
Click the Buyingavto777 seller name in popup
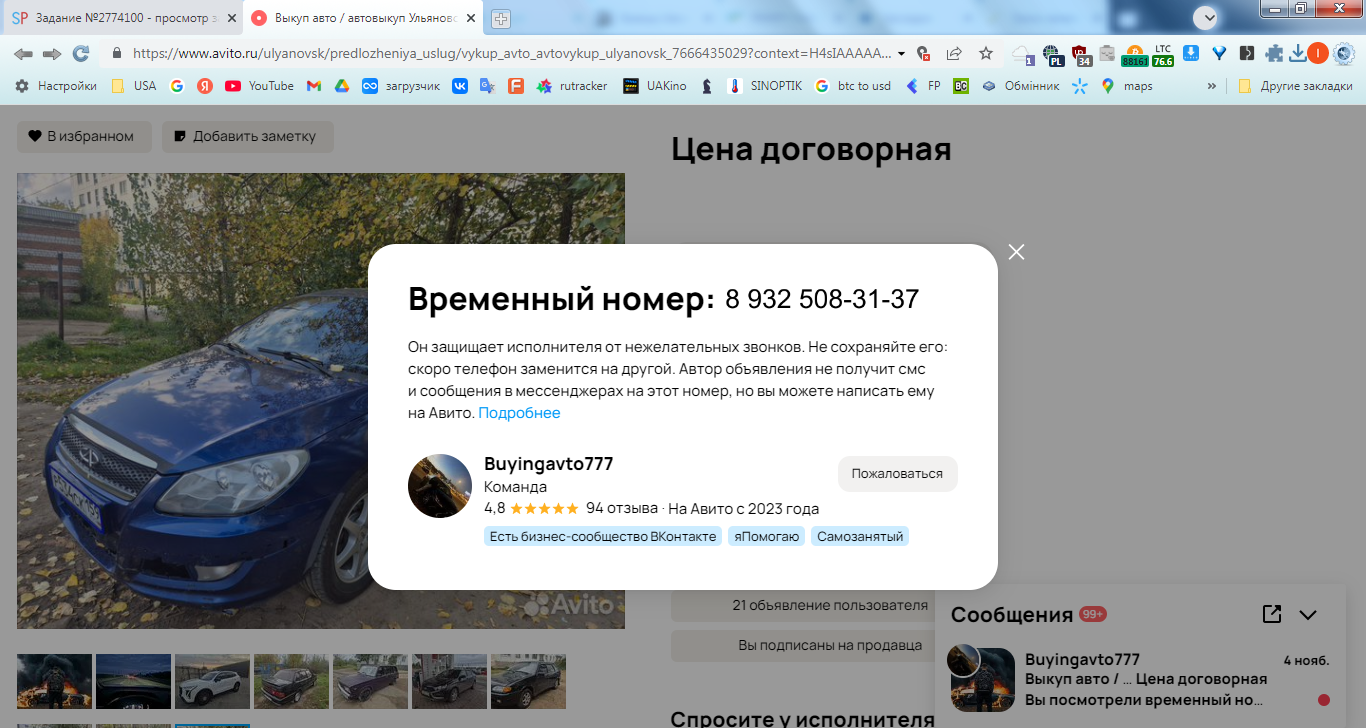coord(548,464)
